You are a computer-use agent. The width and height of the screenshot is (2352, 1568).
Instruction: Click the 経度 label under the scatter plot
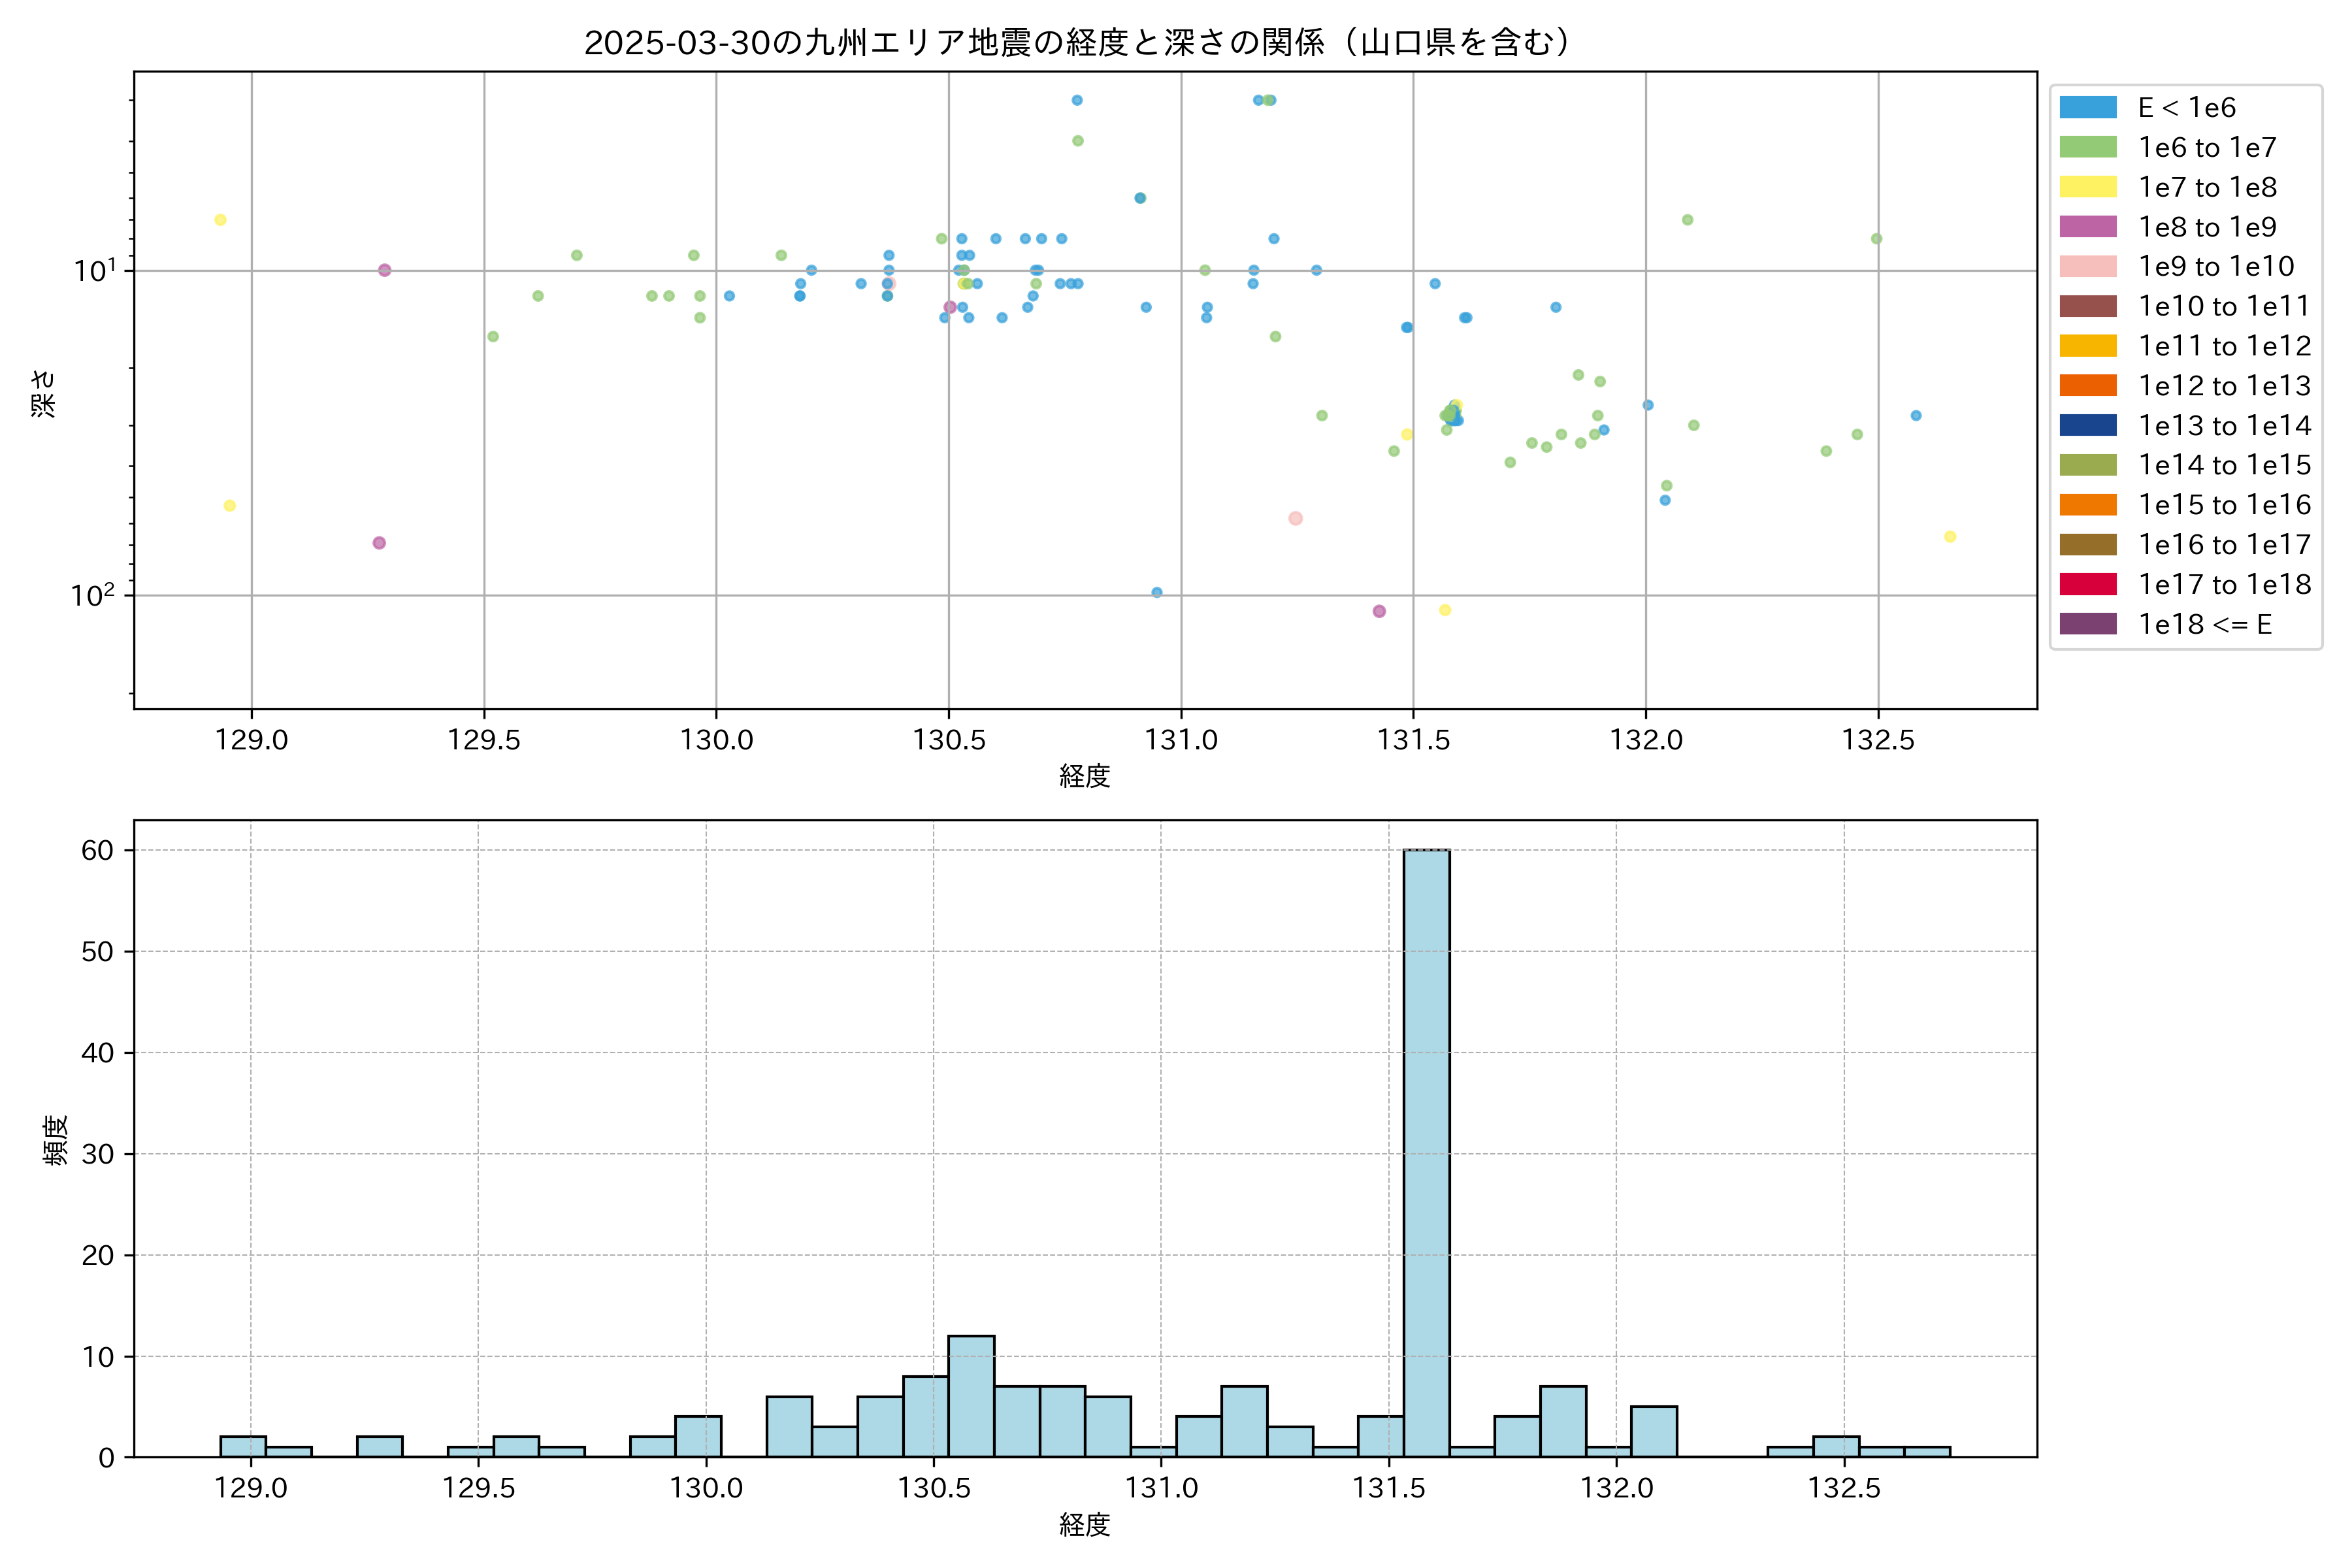tap(1085, 776)
